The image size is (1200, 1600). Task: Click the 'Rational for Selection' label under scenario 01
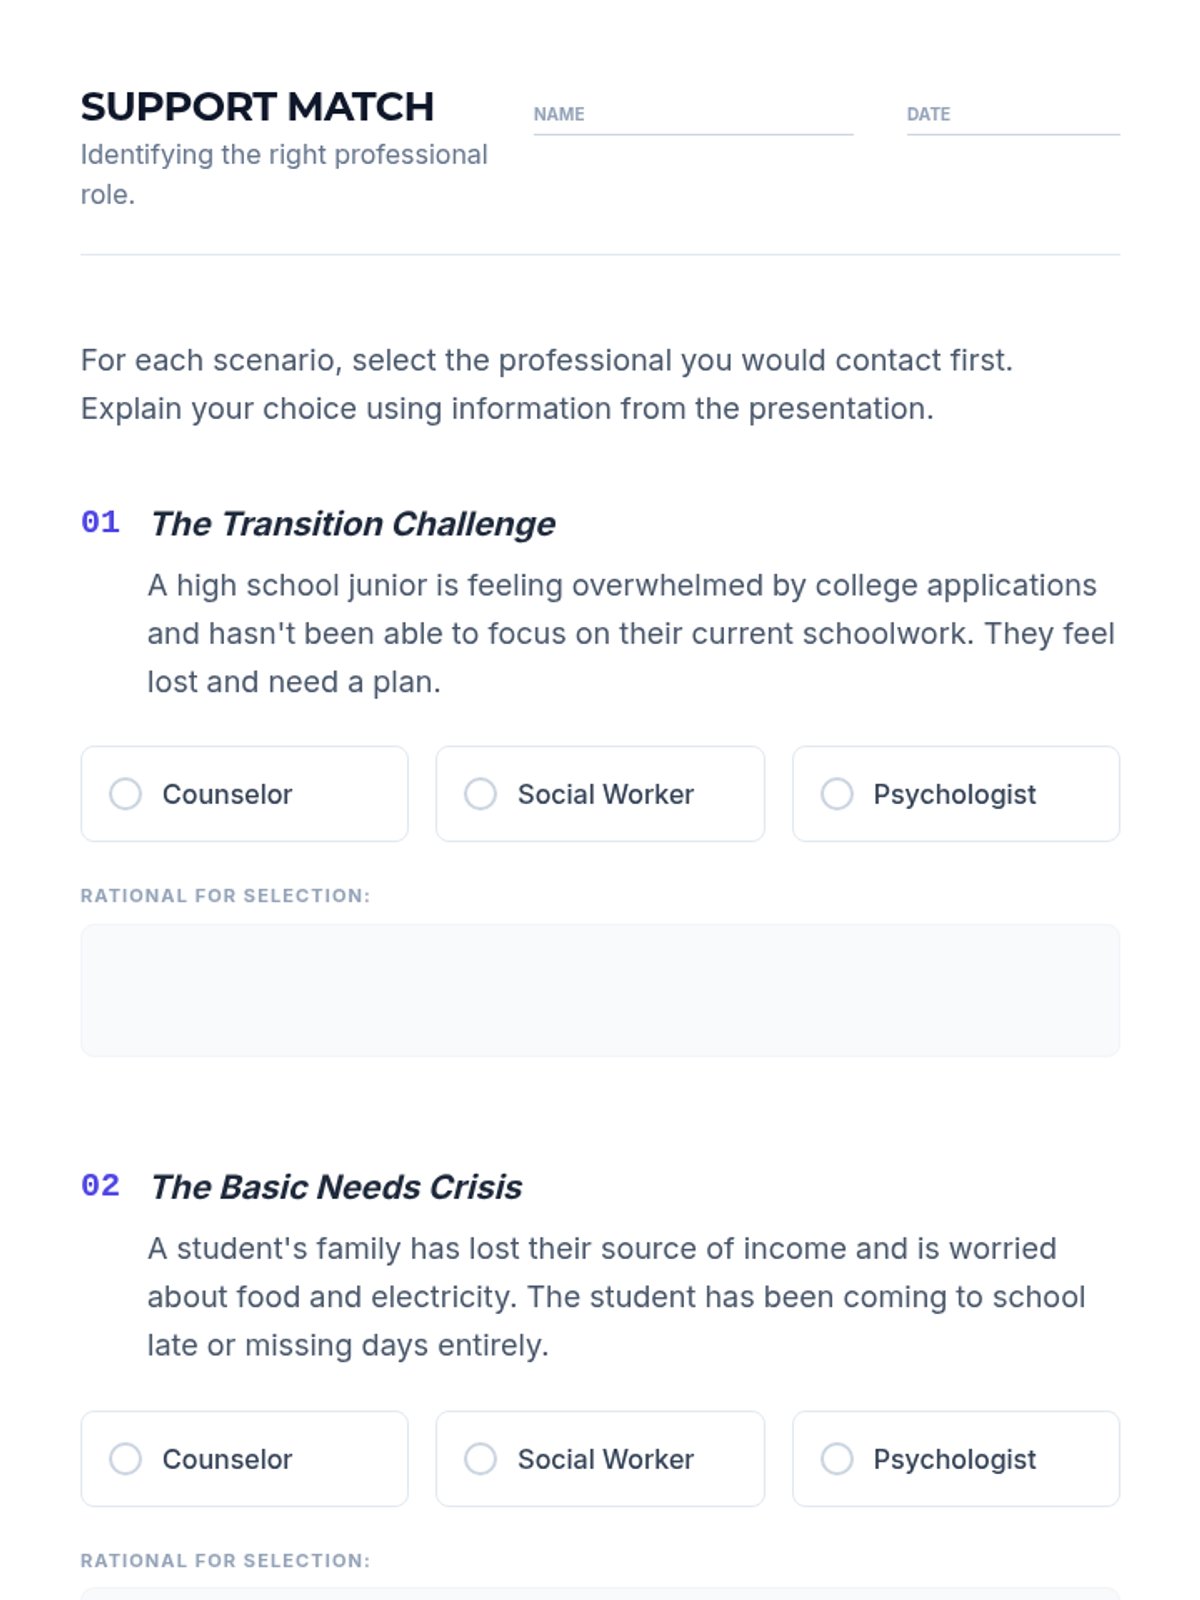click(225, 896)
